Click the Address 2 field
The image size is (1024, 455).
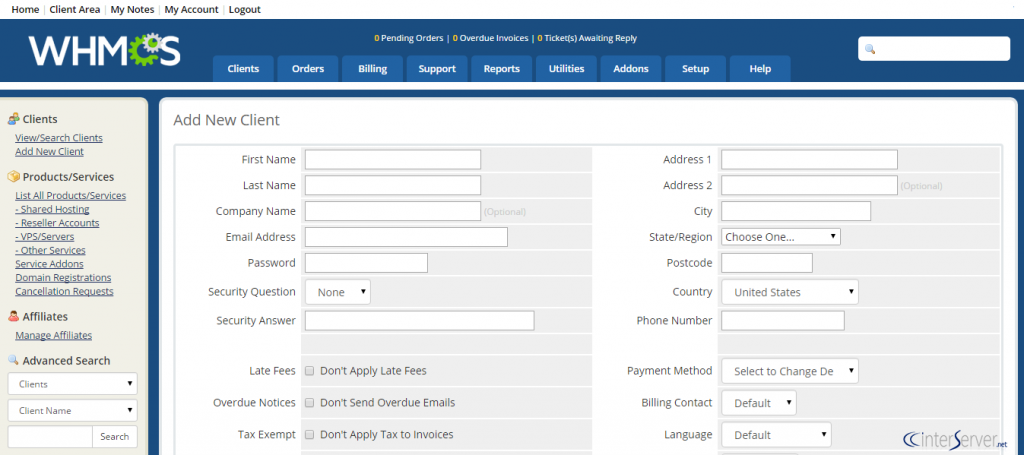pos(809,185)
